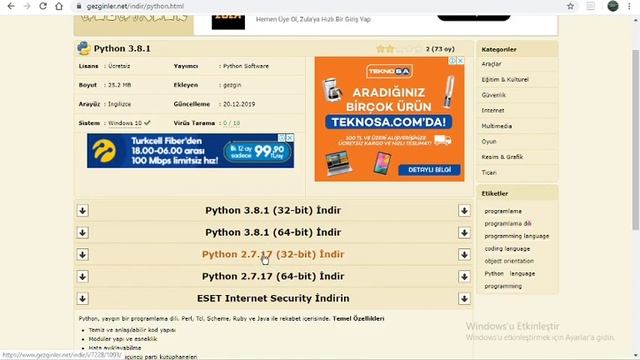Click left download arrow for Python 3.8.1 64-bit

coord(82,233)
